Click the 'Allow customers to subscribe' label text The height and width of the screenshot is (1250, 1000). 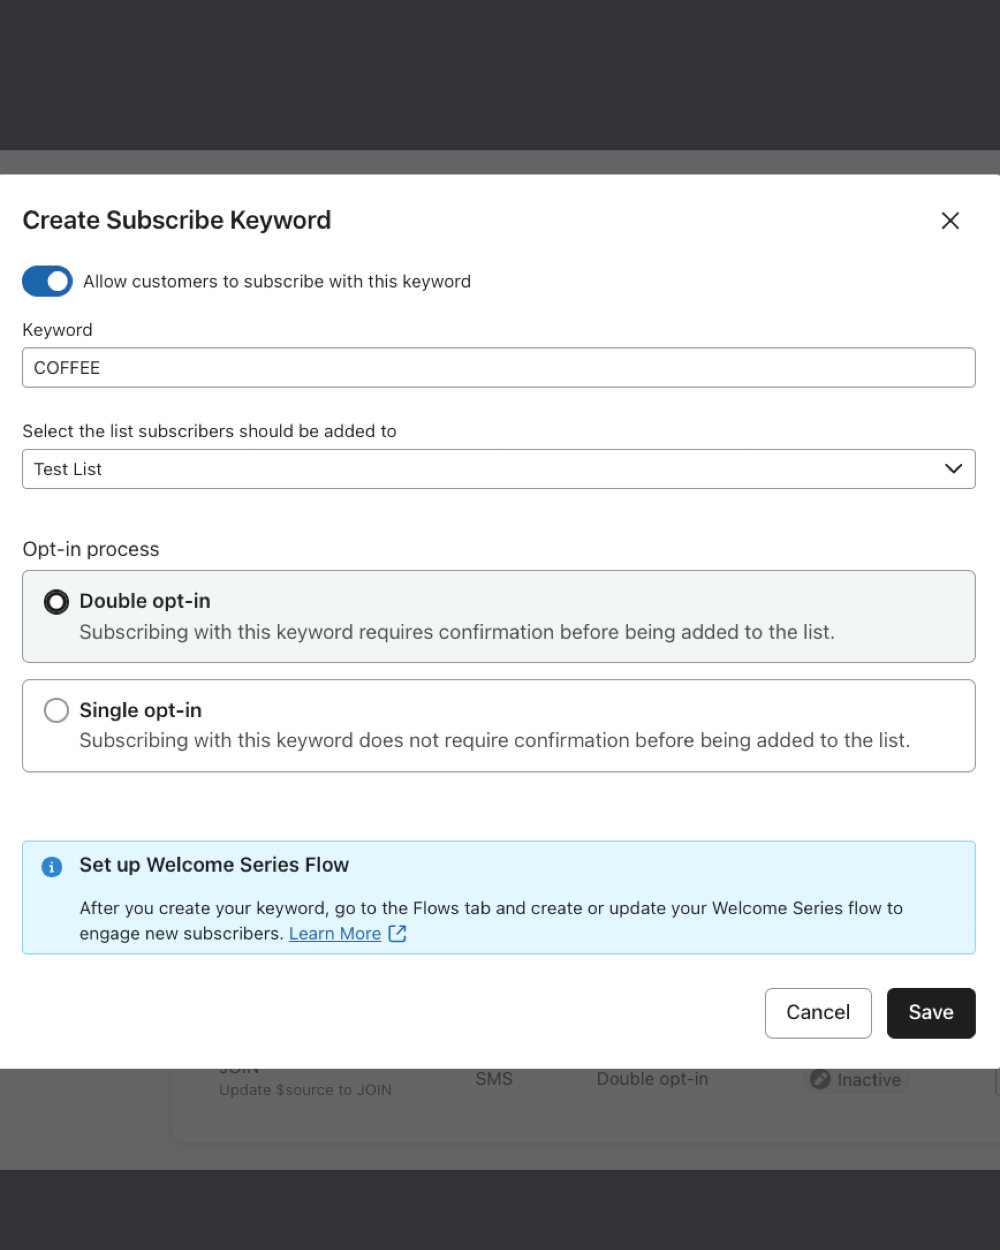point(277,282)
